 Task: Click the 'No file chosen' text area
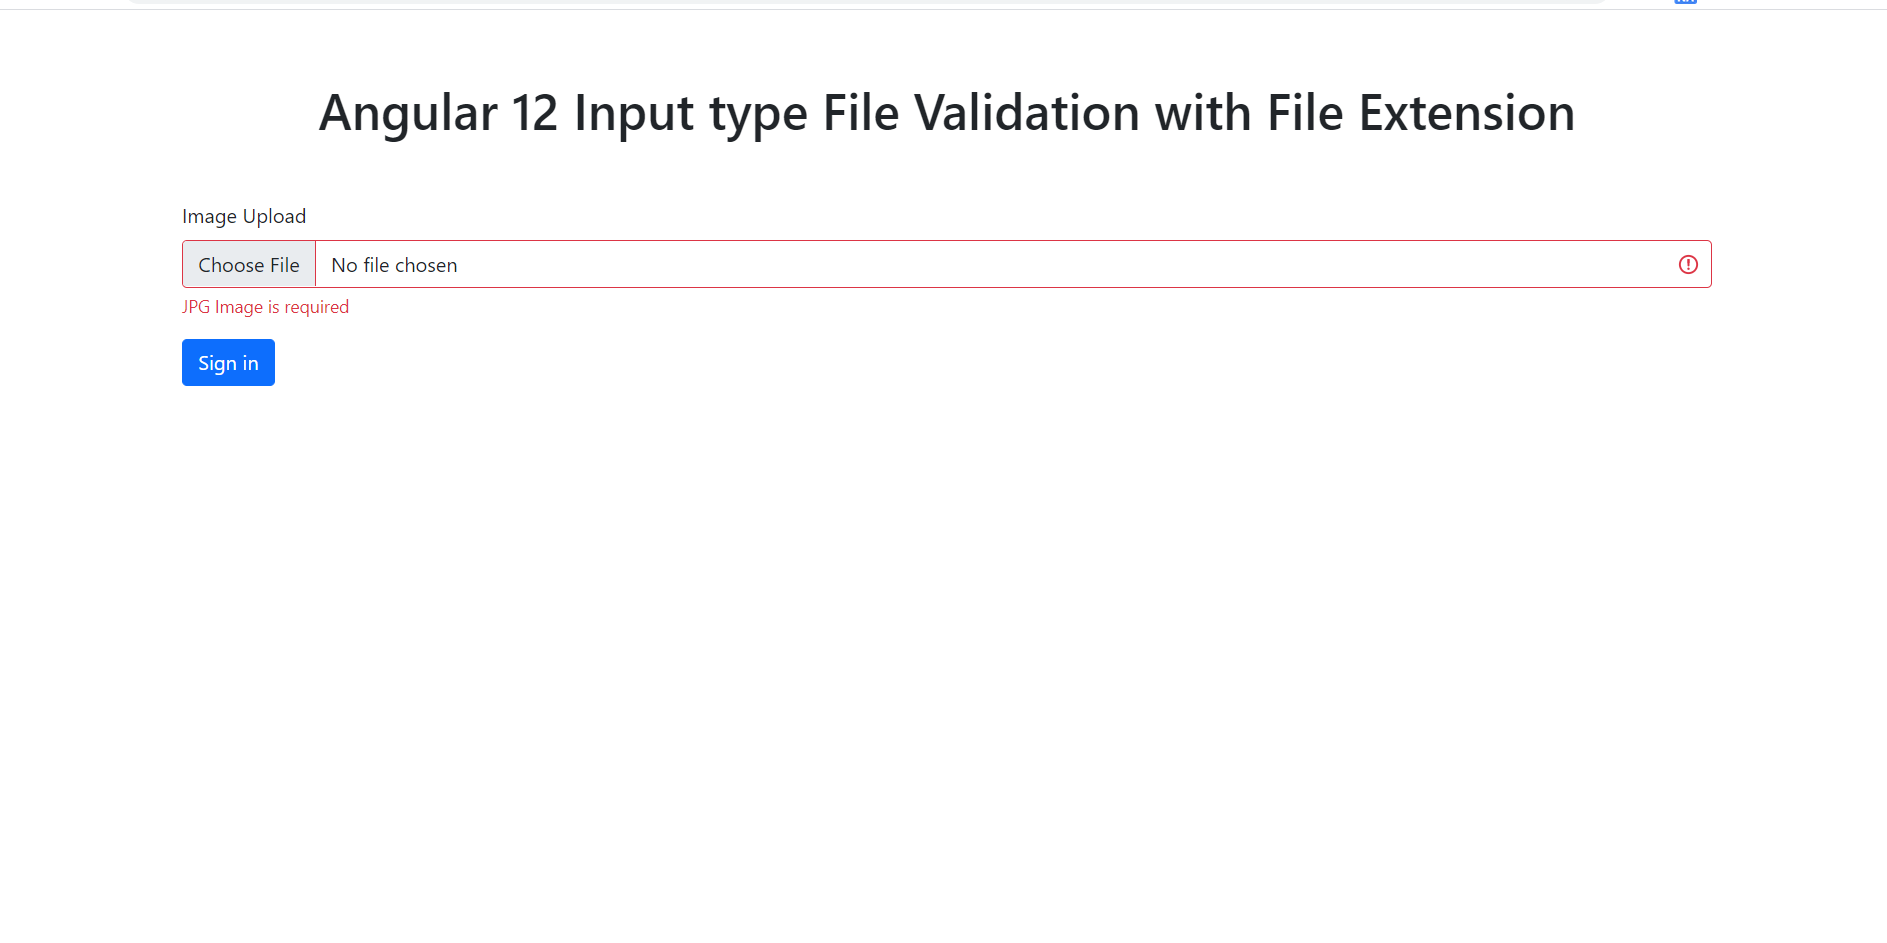(394, 264)
